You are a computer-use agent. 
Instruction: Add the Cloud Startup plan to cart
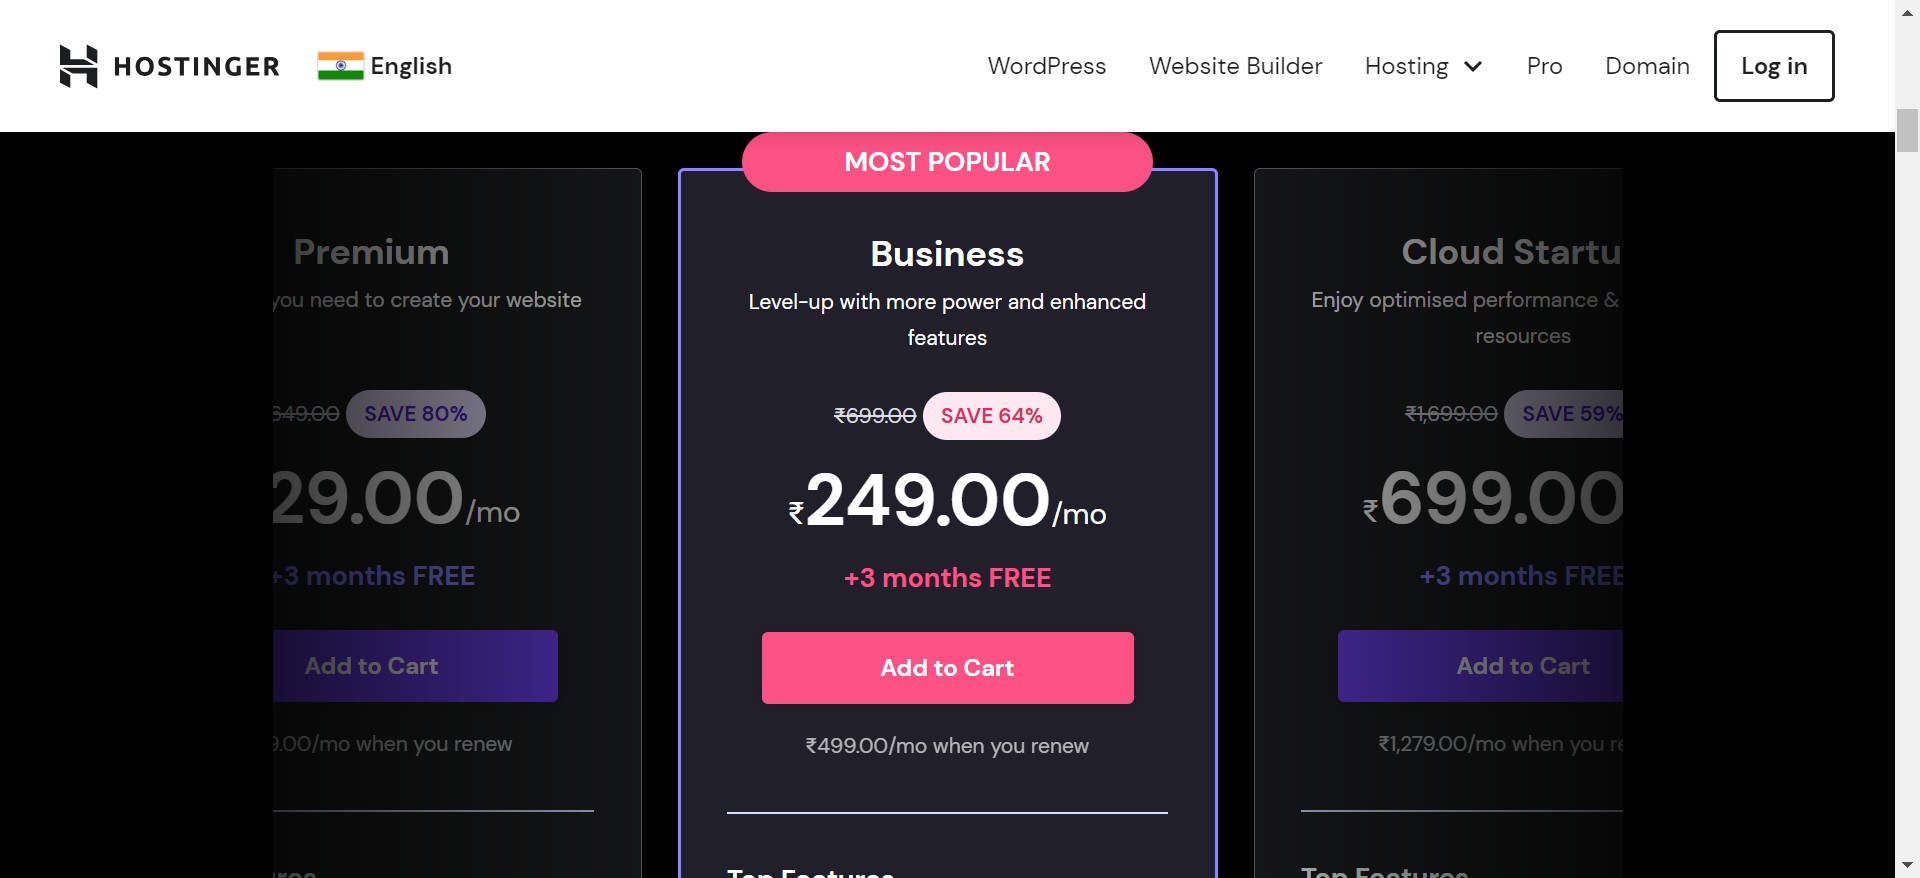[x=1480, y=666]
